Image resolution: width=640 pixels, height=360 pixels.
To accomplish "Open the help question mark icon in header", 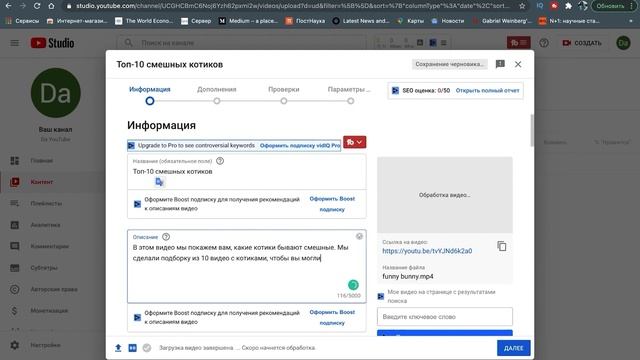I will [544, 43].
